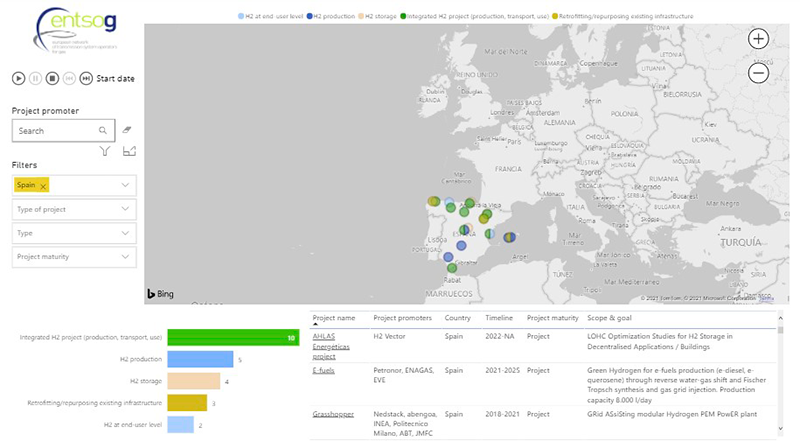Open the Type of project dropdown
Viewport: 800px width, 441px height.
tap(125, 209)
